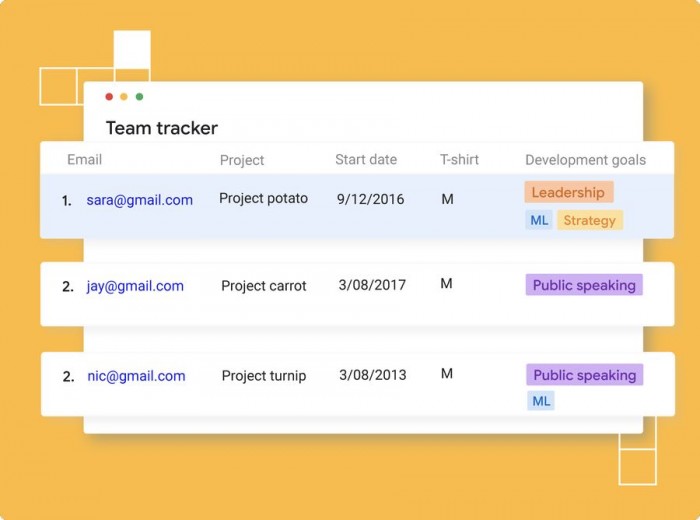Click the T-shirt column header
Image resolution: width=700 pixels, height=520 pixels.
(459, 159)
